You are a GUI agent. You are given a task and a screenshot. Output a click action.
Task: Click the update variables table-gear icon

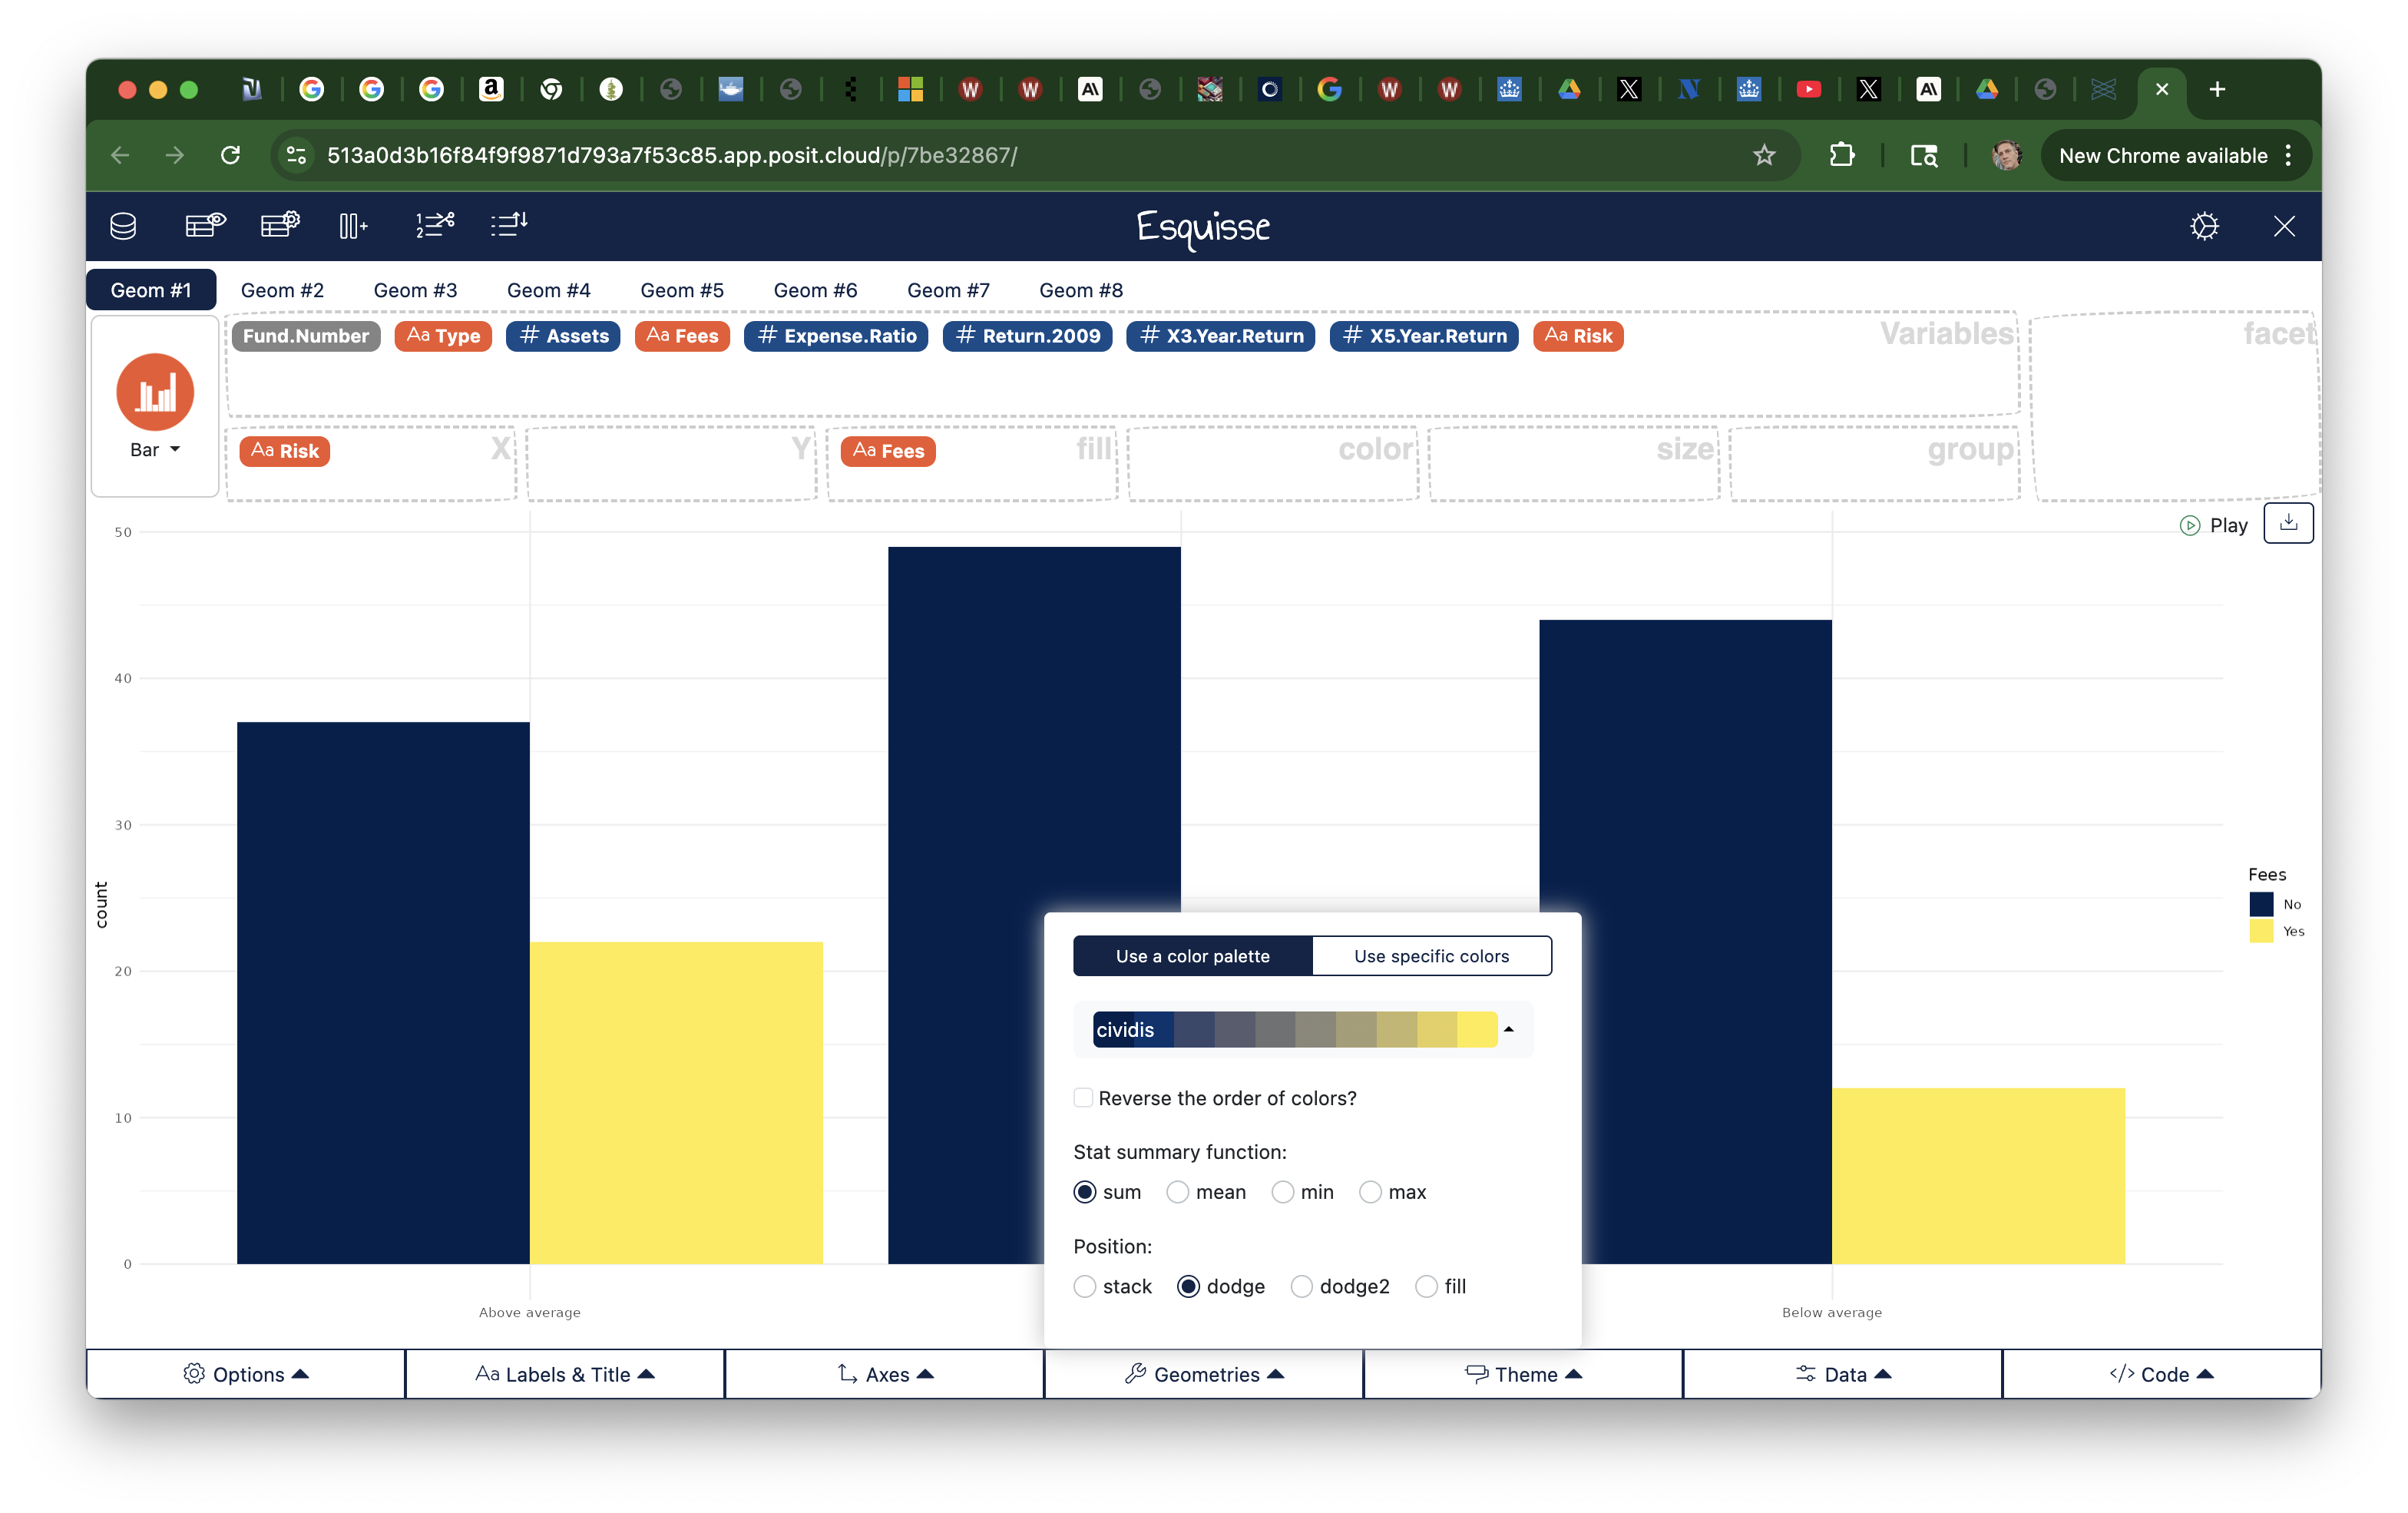(280, 226)
